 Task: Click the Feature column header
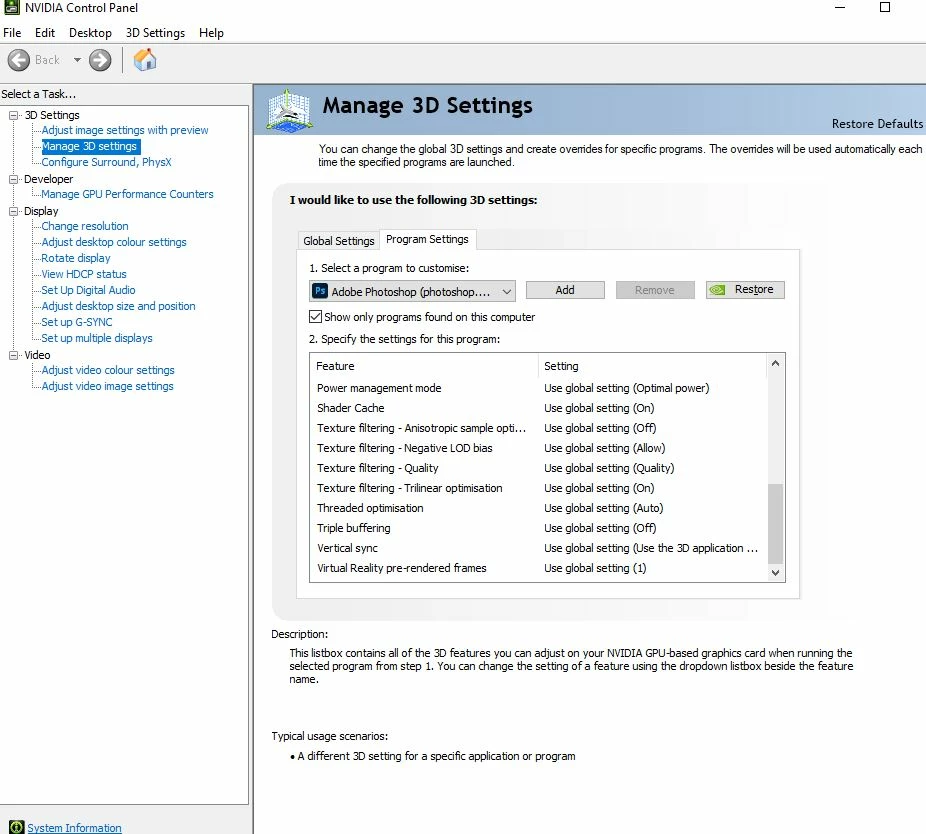pyautogui.click(x=424, y=366)
